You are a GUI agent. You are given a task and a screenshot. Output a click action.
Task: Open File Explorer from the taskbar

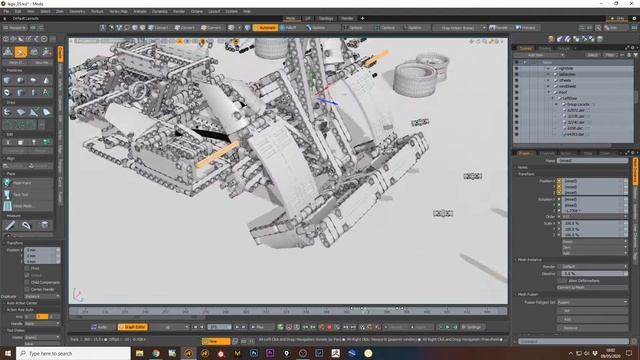[x=139, y=353]
